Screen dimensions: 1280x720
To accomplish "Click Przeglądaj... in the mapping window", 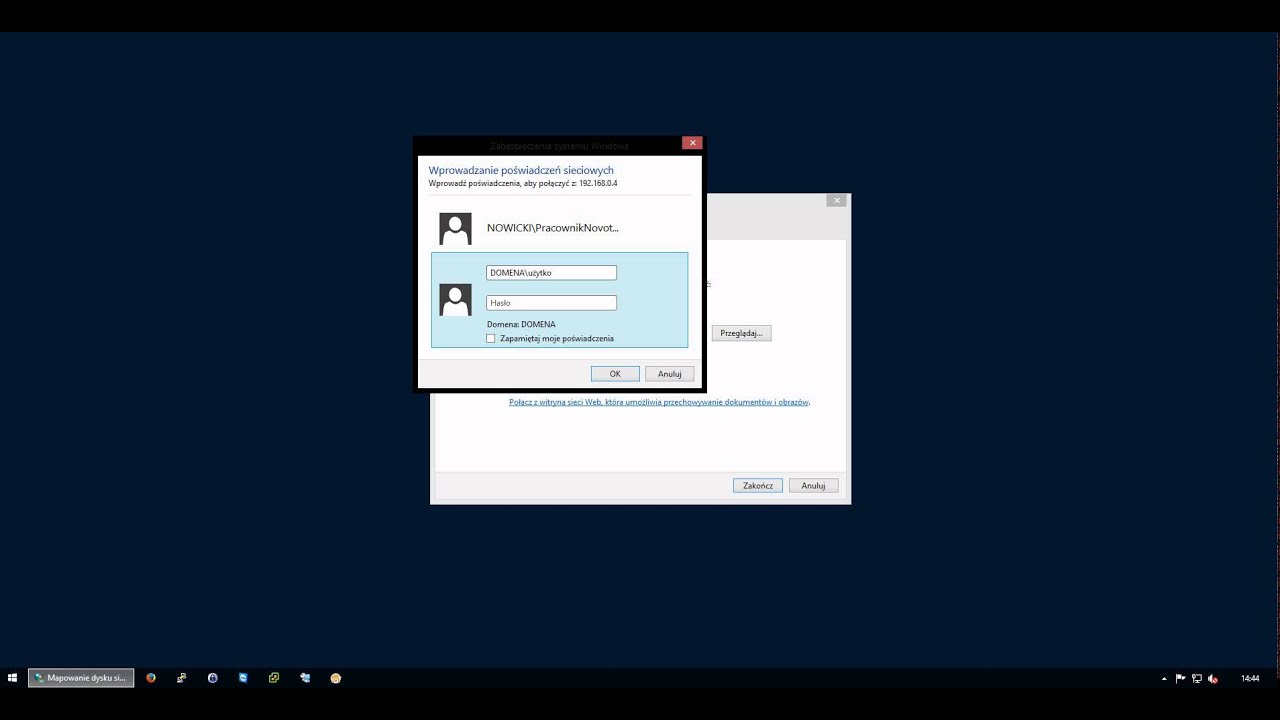I will pyautogui.click(x=742, y=333).
